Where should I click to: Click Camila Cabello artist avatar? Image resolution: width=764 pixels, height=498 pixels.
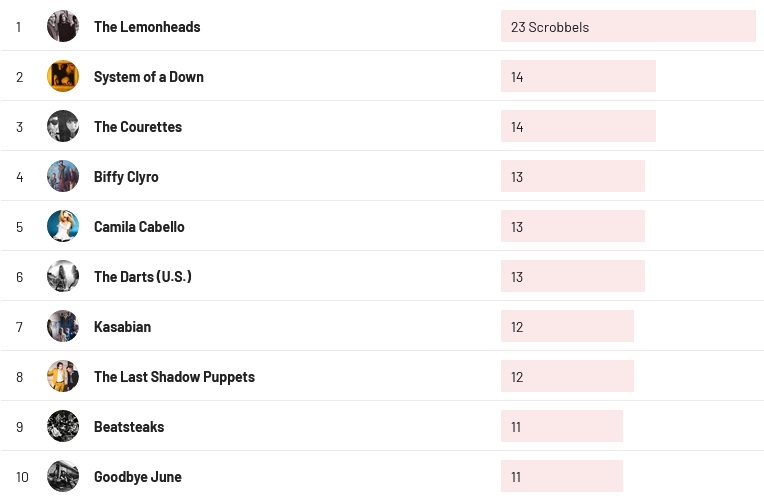[63, 226]
